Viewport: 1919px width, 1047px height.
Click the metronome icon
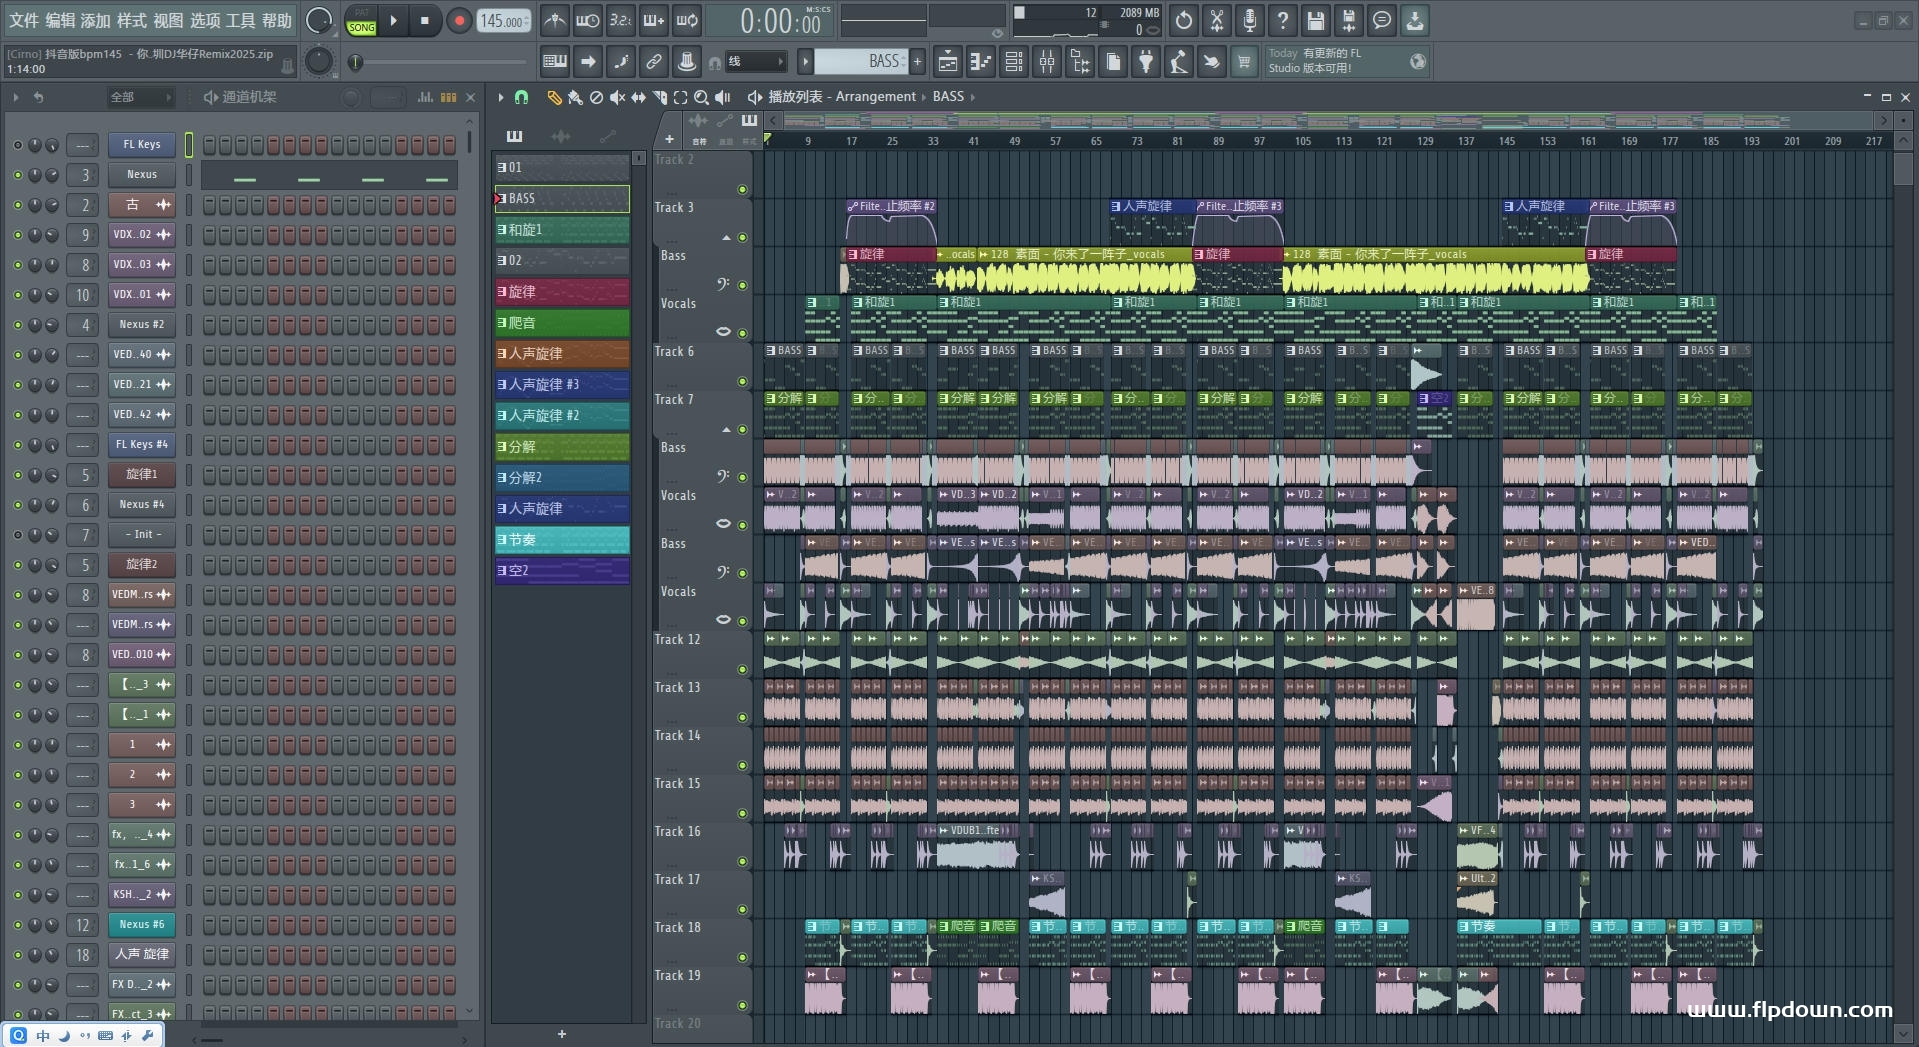[x=555, y=20]
